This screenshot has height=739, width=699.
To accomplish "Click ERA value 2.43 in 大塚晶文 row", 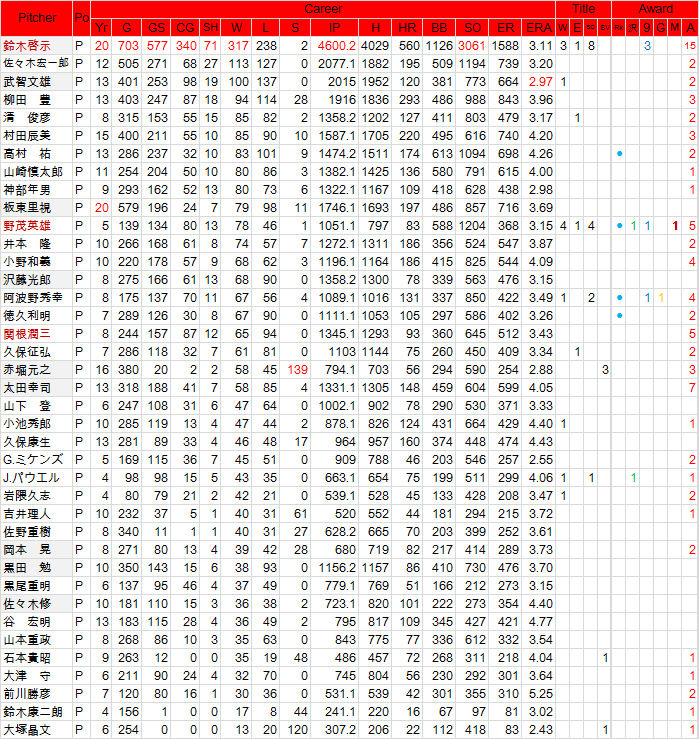I will pos(540,730).
